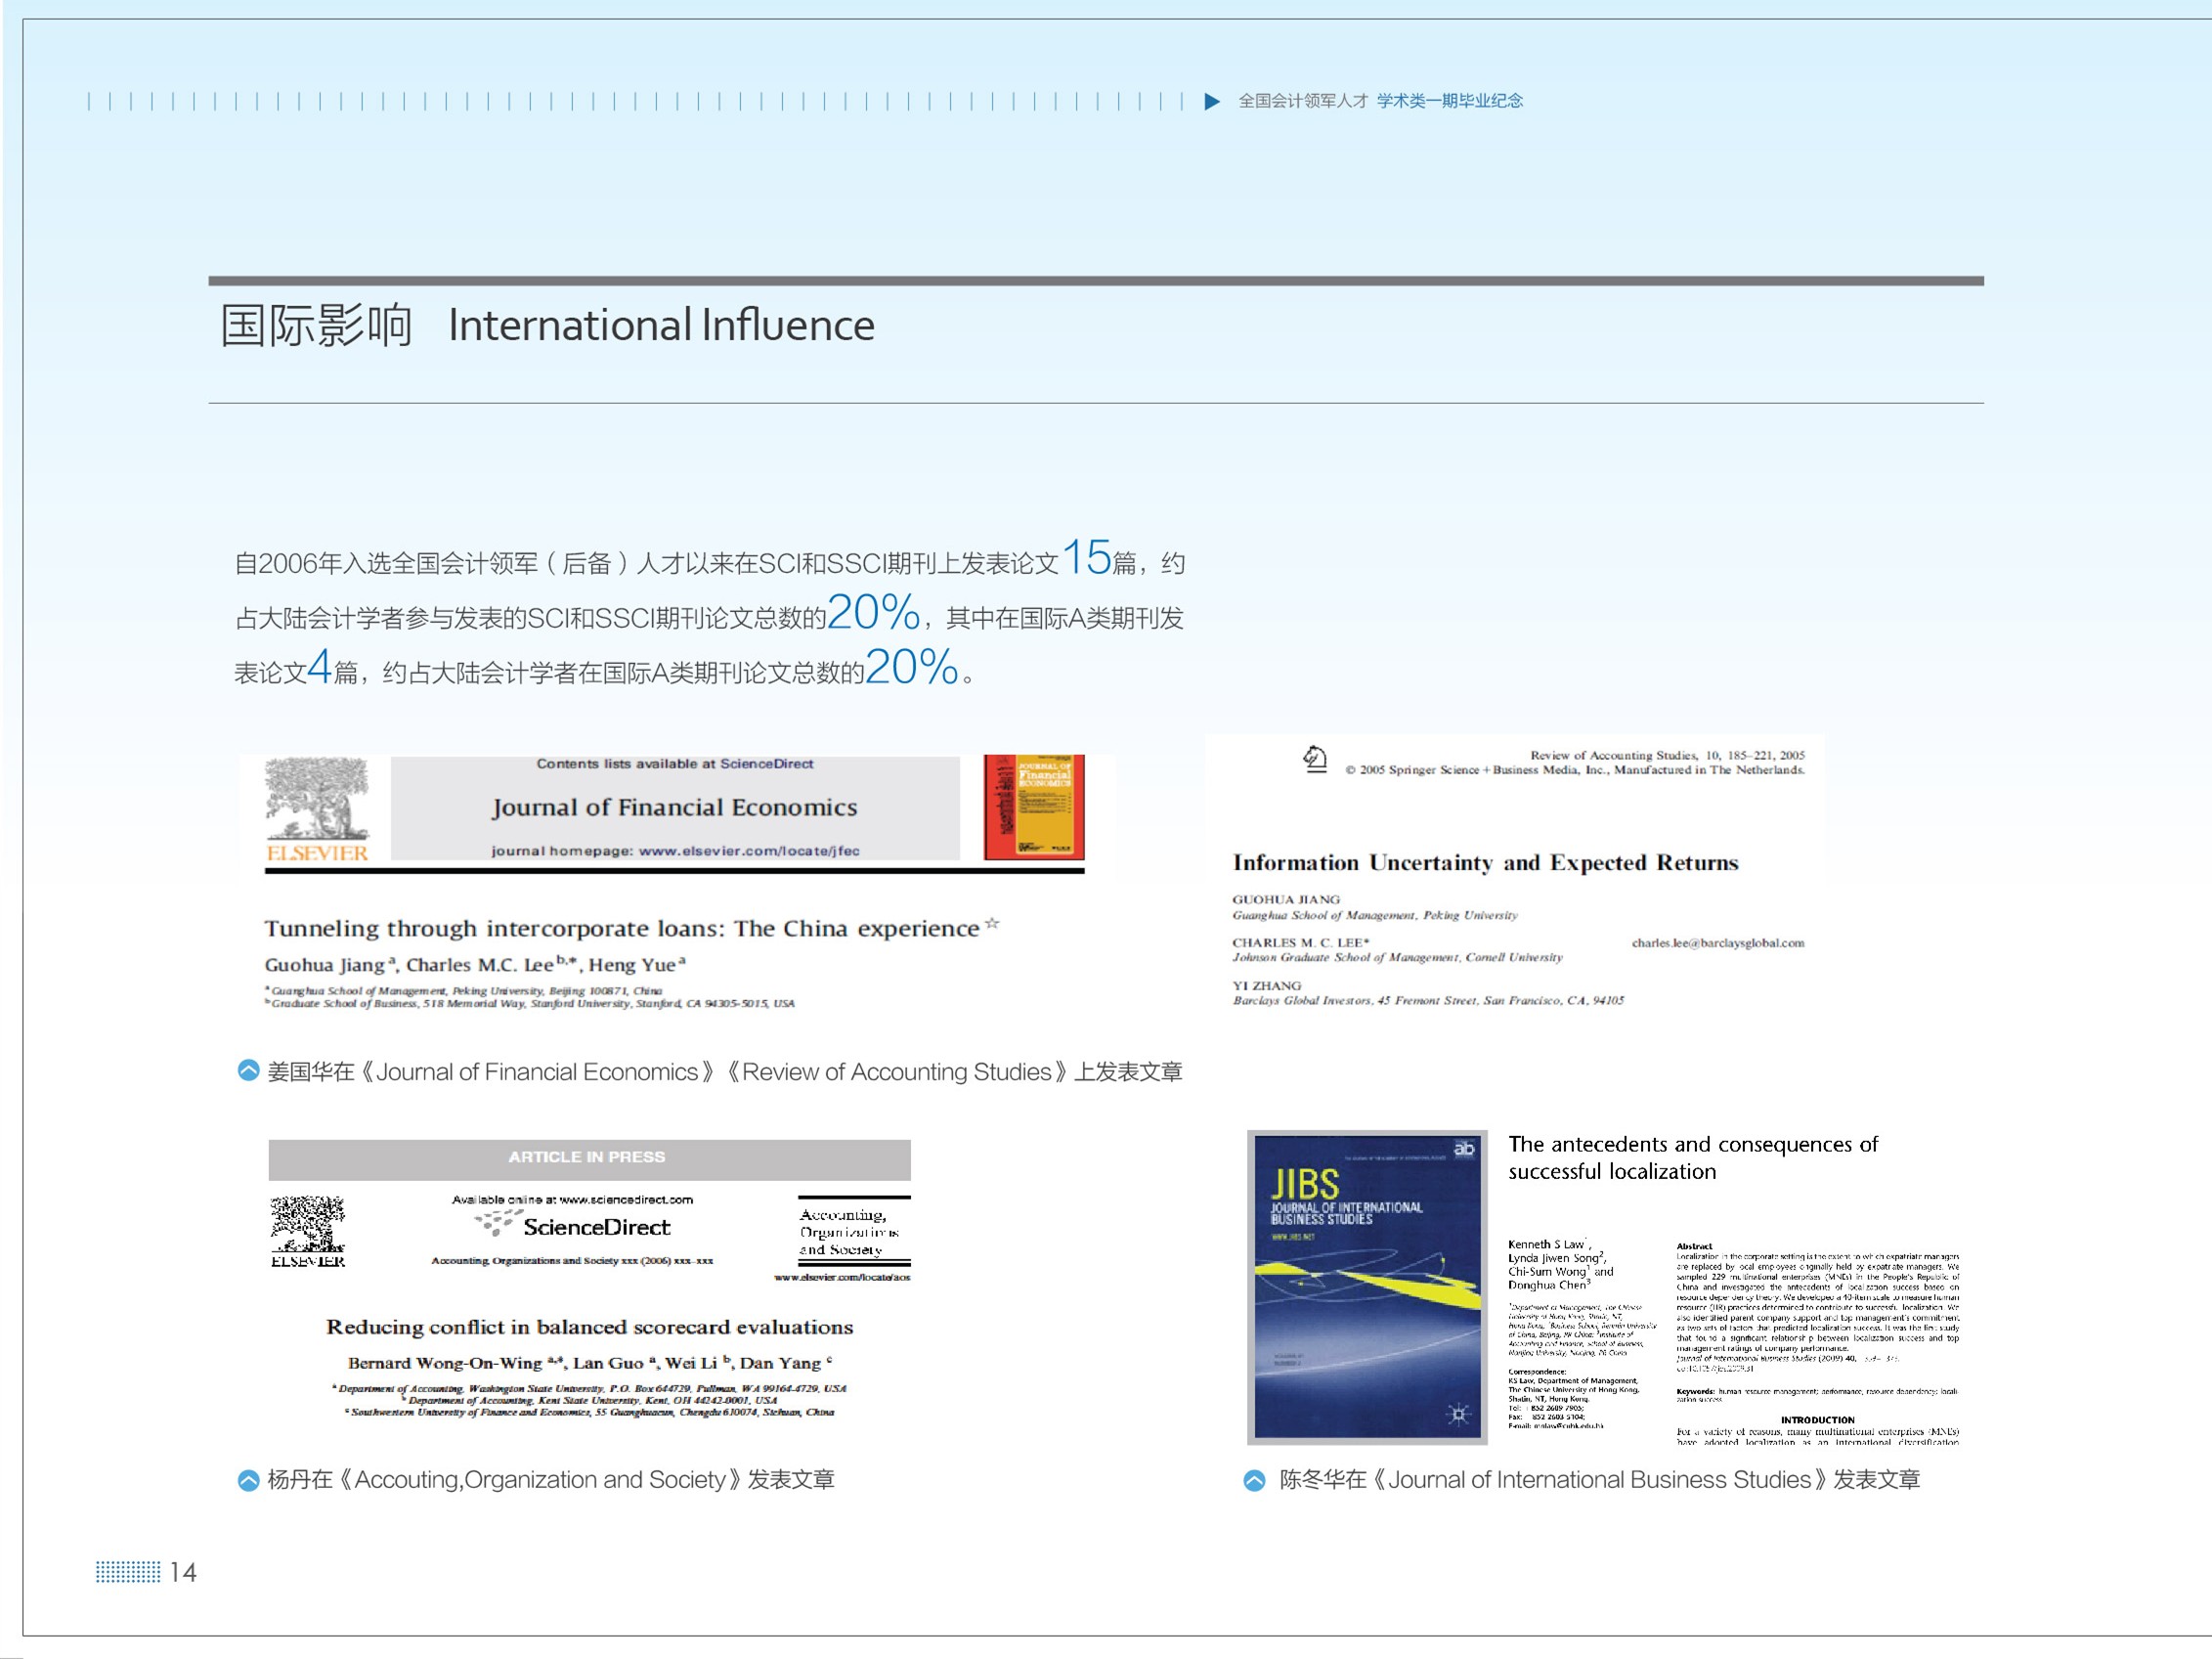This screenshot has height=1659, width=2212.
Task: Click the INTRODUCTION heading in the JIBS article
Action: [x=1817, y=1420]
